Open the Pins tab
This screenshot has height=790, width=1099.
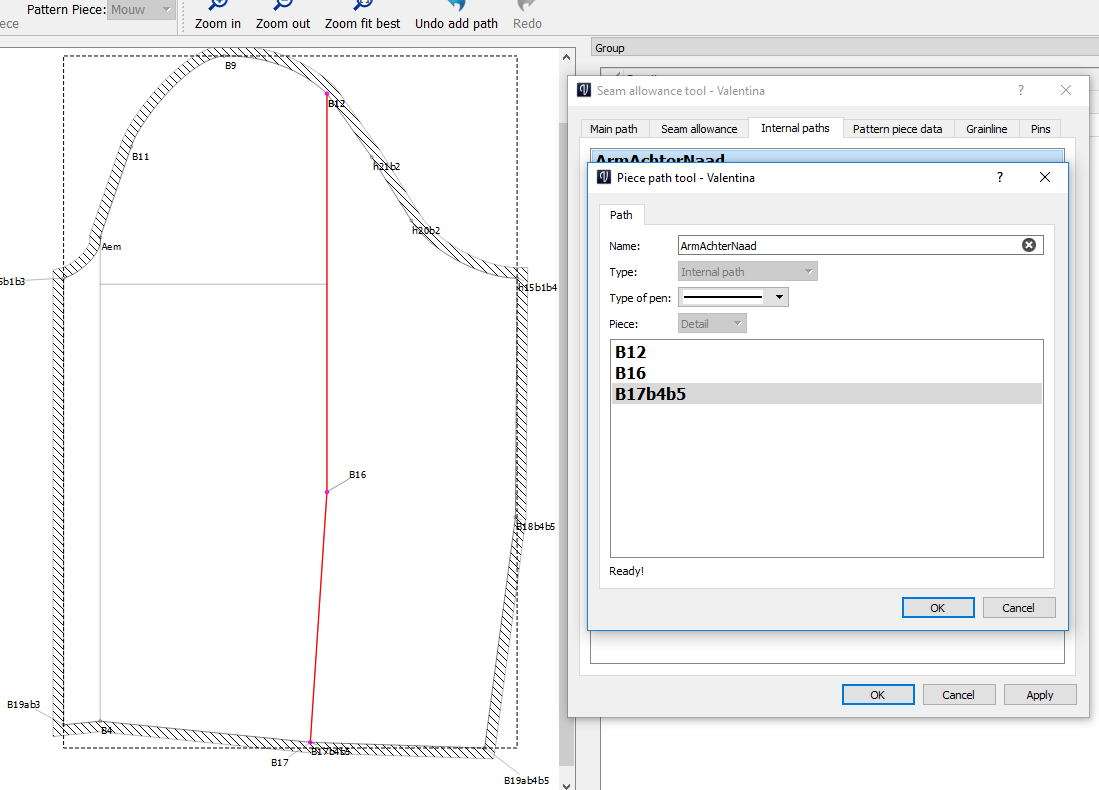click(x=1040, y=129)
